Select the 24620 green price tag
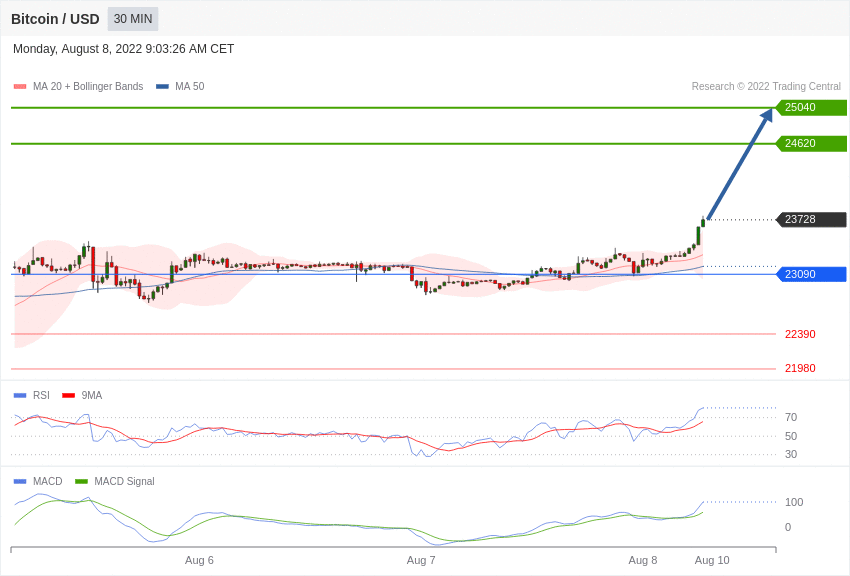This screenshot has height=576, width=850. pos(811,144)
